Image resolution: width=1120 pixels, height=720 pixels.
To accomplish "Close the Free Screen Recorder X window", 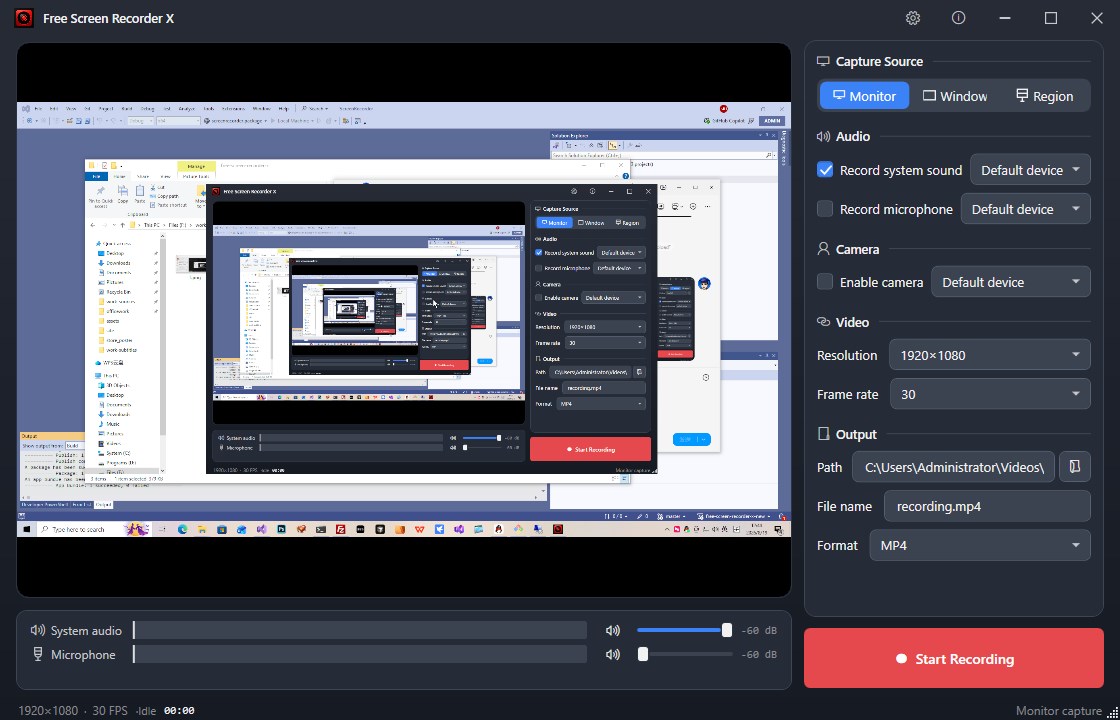I will [x=1097, y=18].
